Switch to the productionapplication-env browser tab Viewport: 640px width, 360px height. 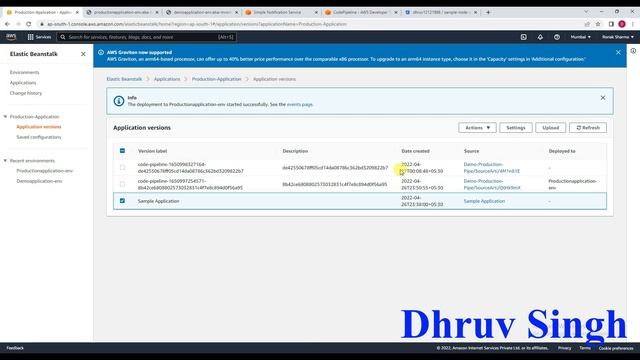coord(122,12)
